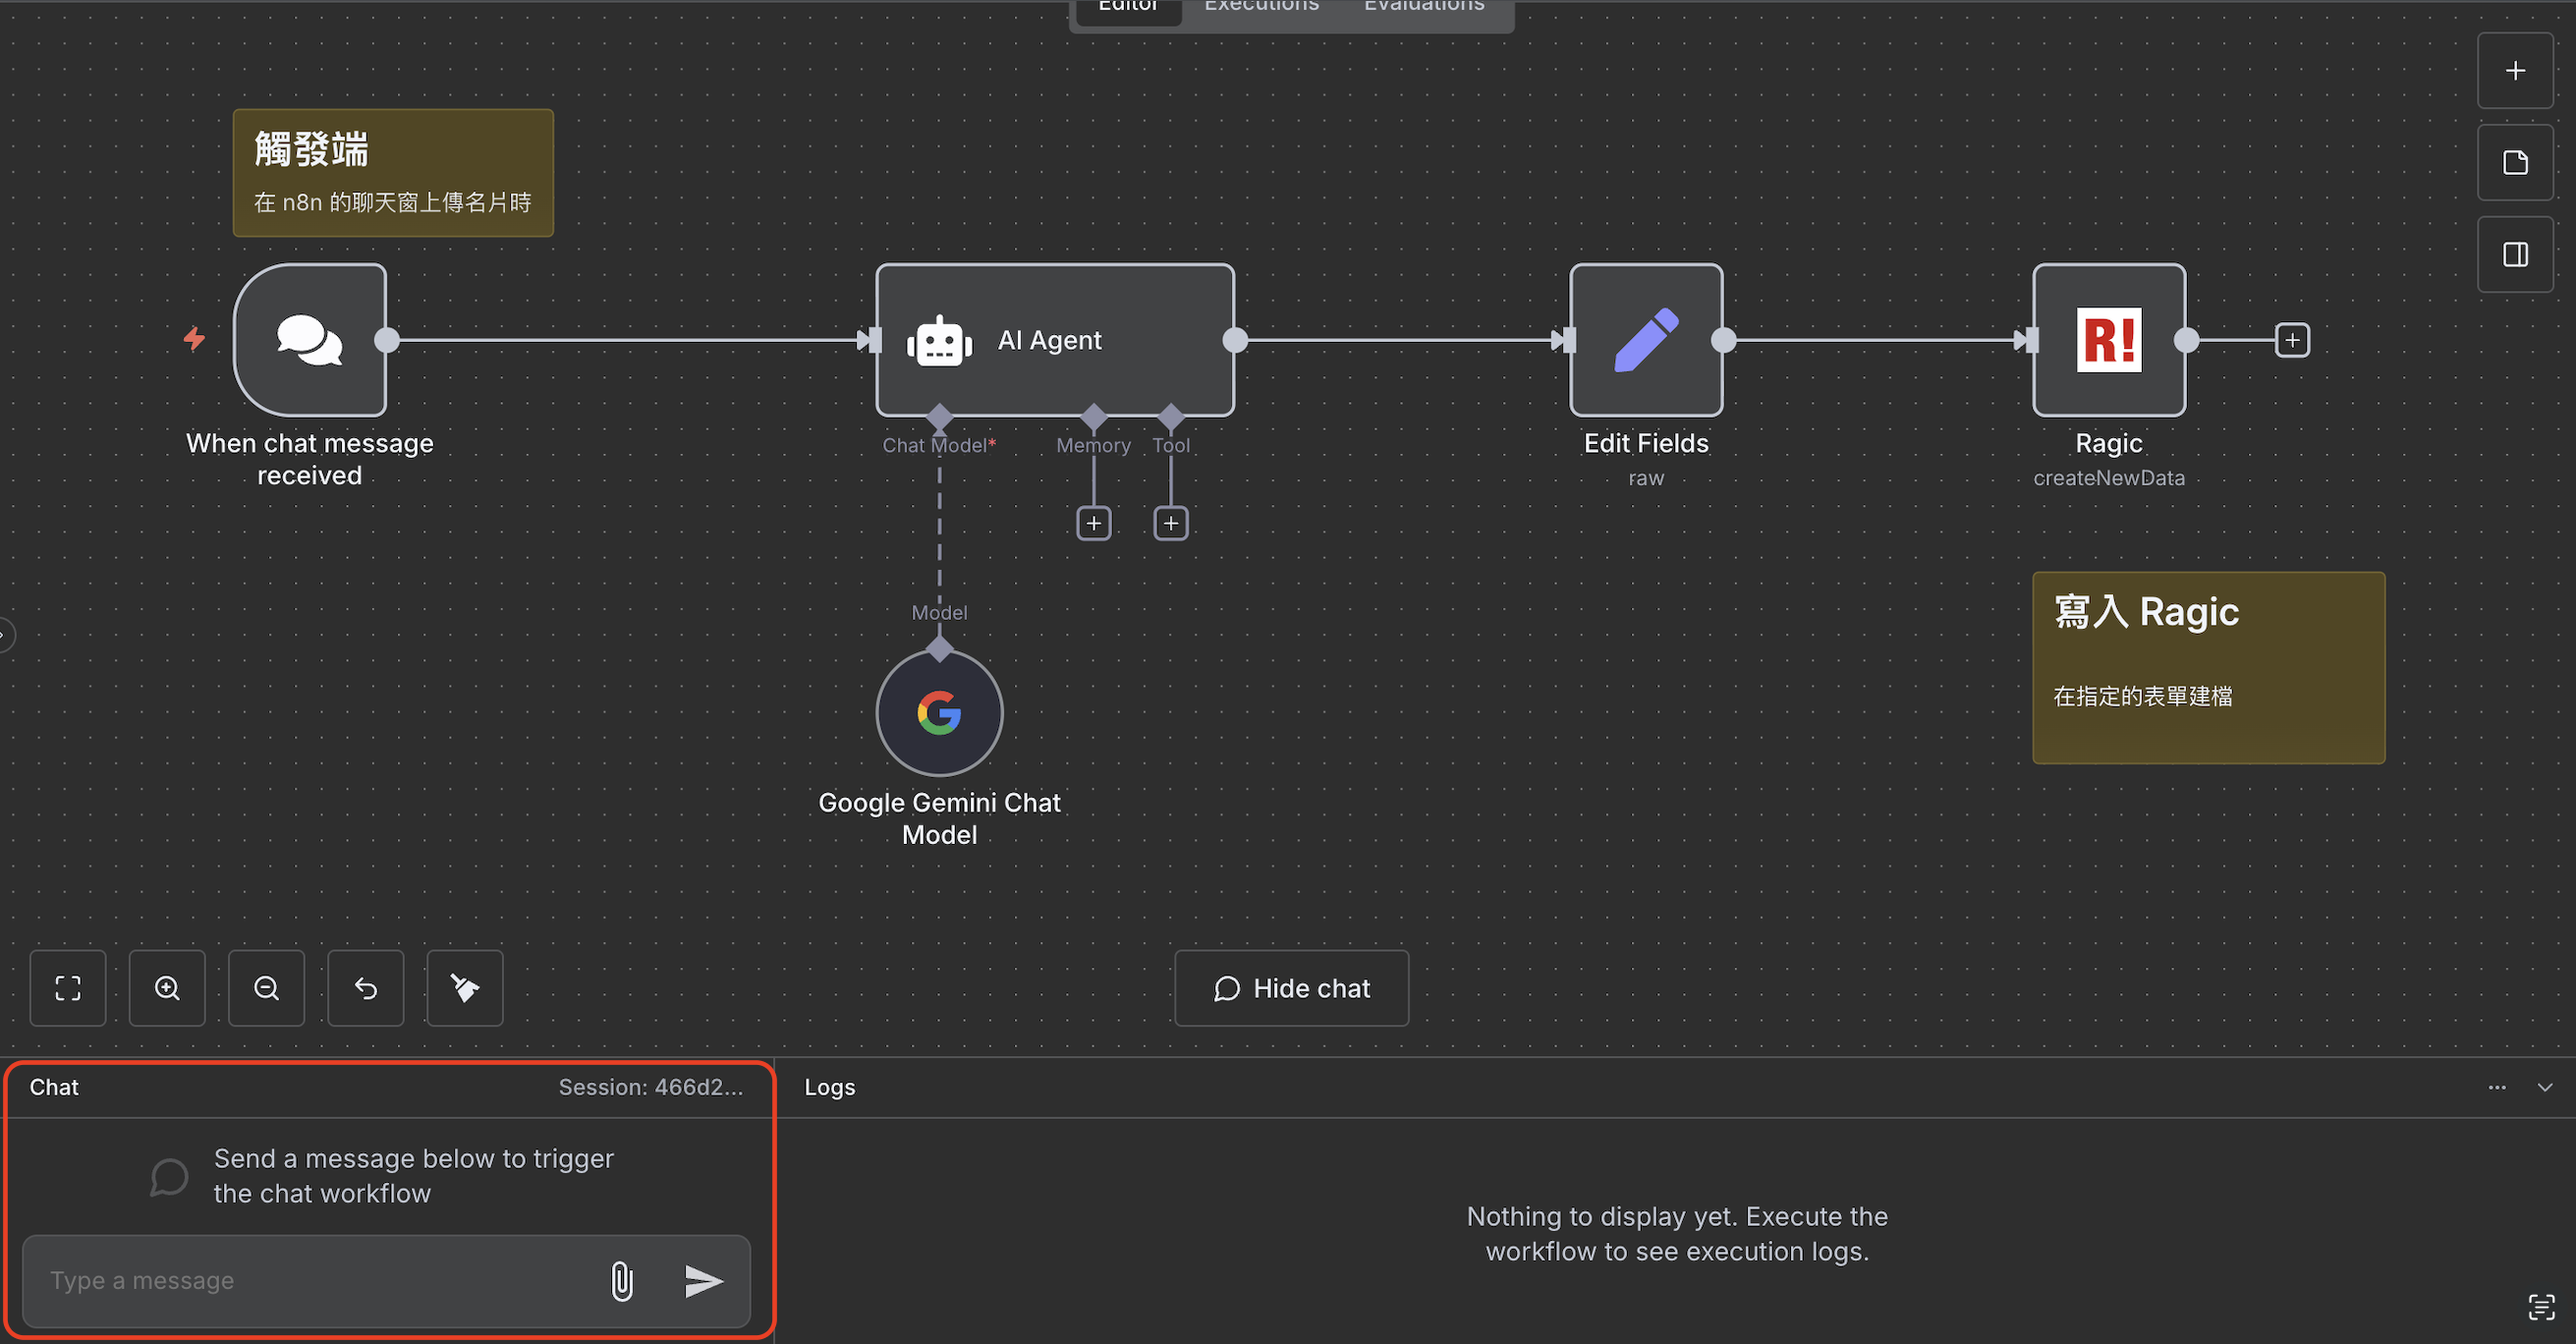Switch to the Executions tab
This screenshot has width=2576, height=1344.
pos(1261,8)
